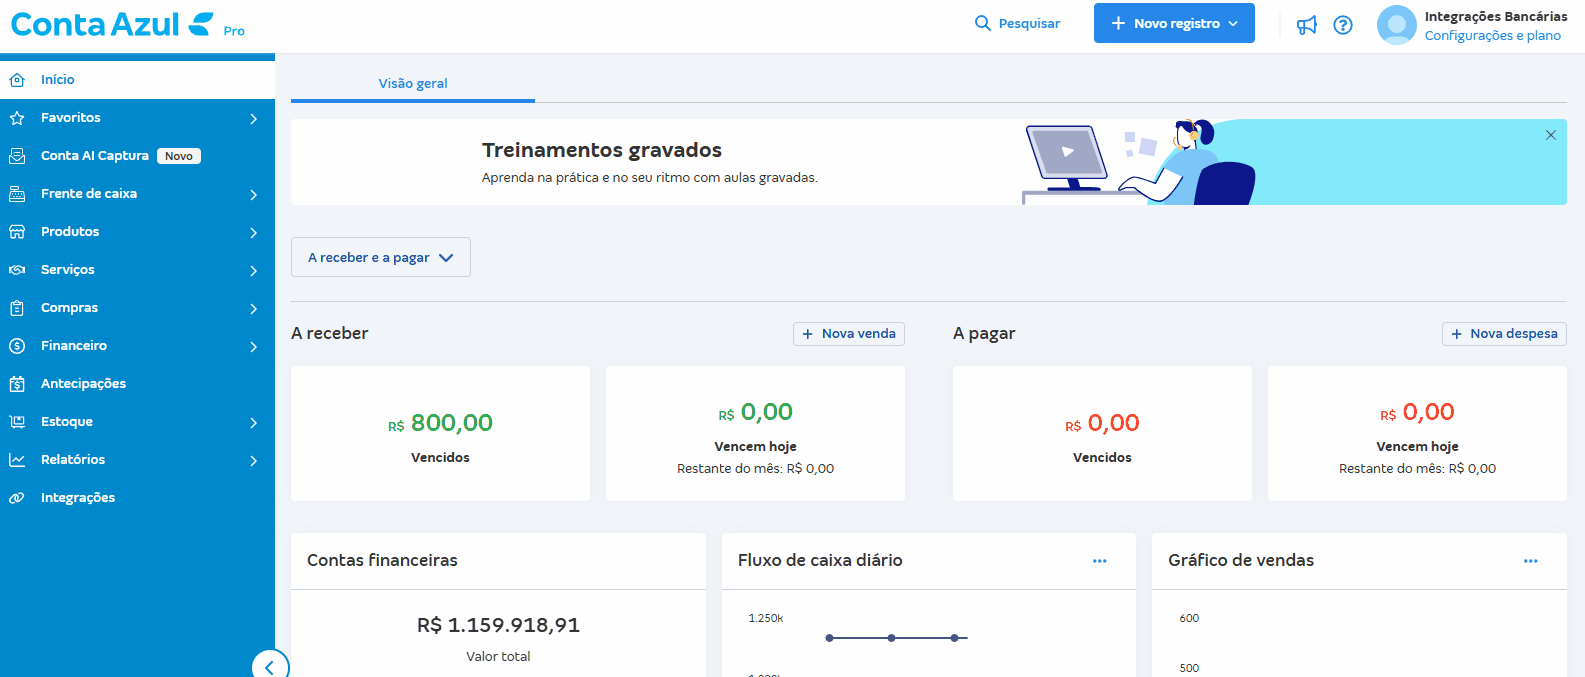
Task: Click the Financeiro dollar coin icon
Action: pyautogui.click(x=17, y=346)
